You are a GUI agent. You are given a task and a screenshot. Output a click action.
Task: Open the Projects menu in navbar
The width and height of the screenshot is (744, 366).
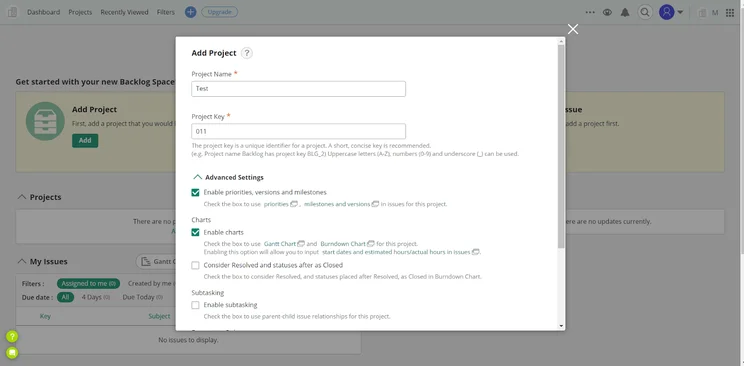point(80,12)
